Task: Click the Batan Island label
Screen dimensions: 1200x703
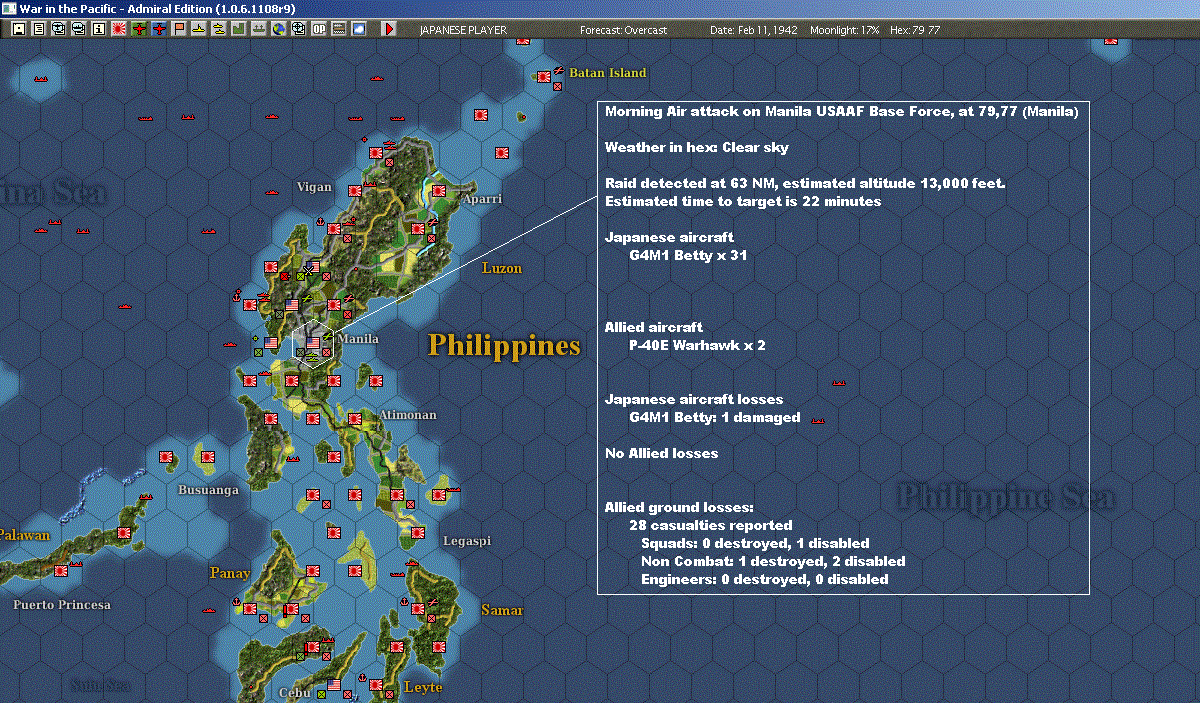Action: [608, 73]
